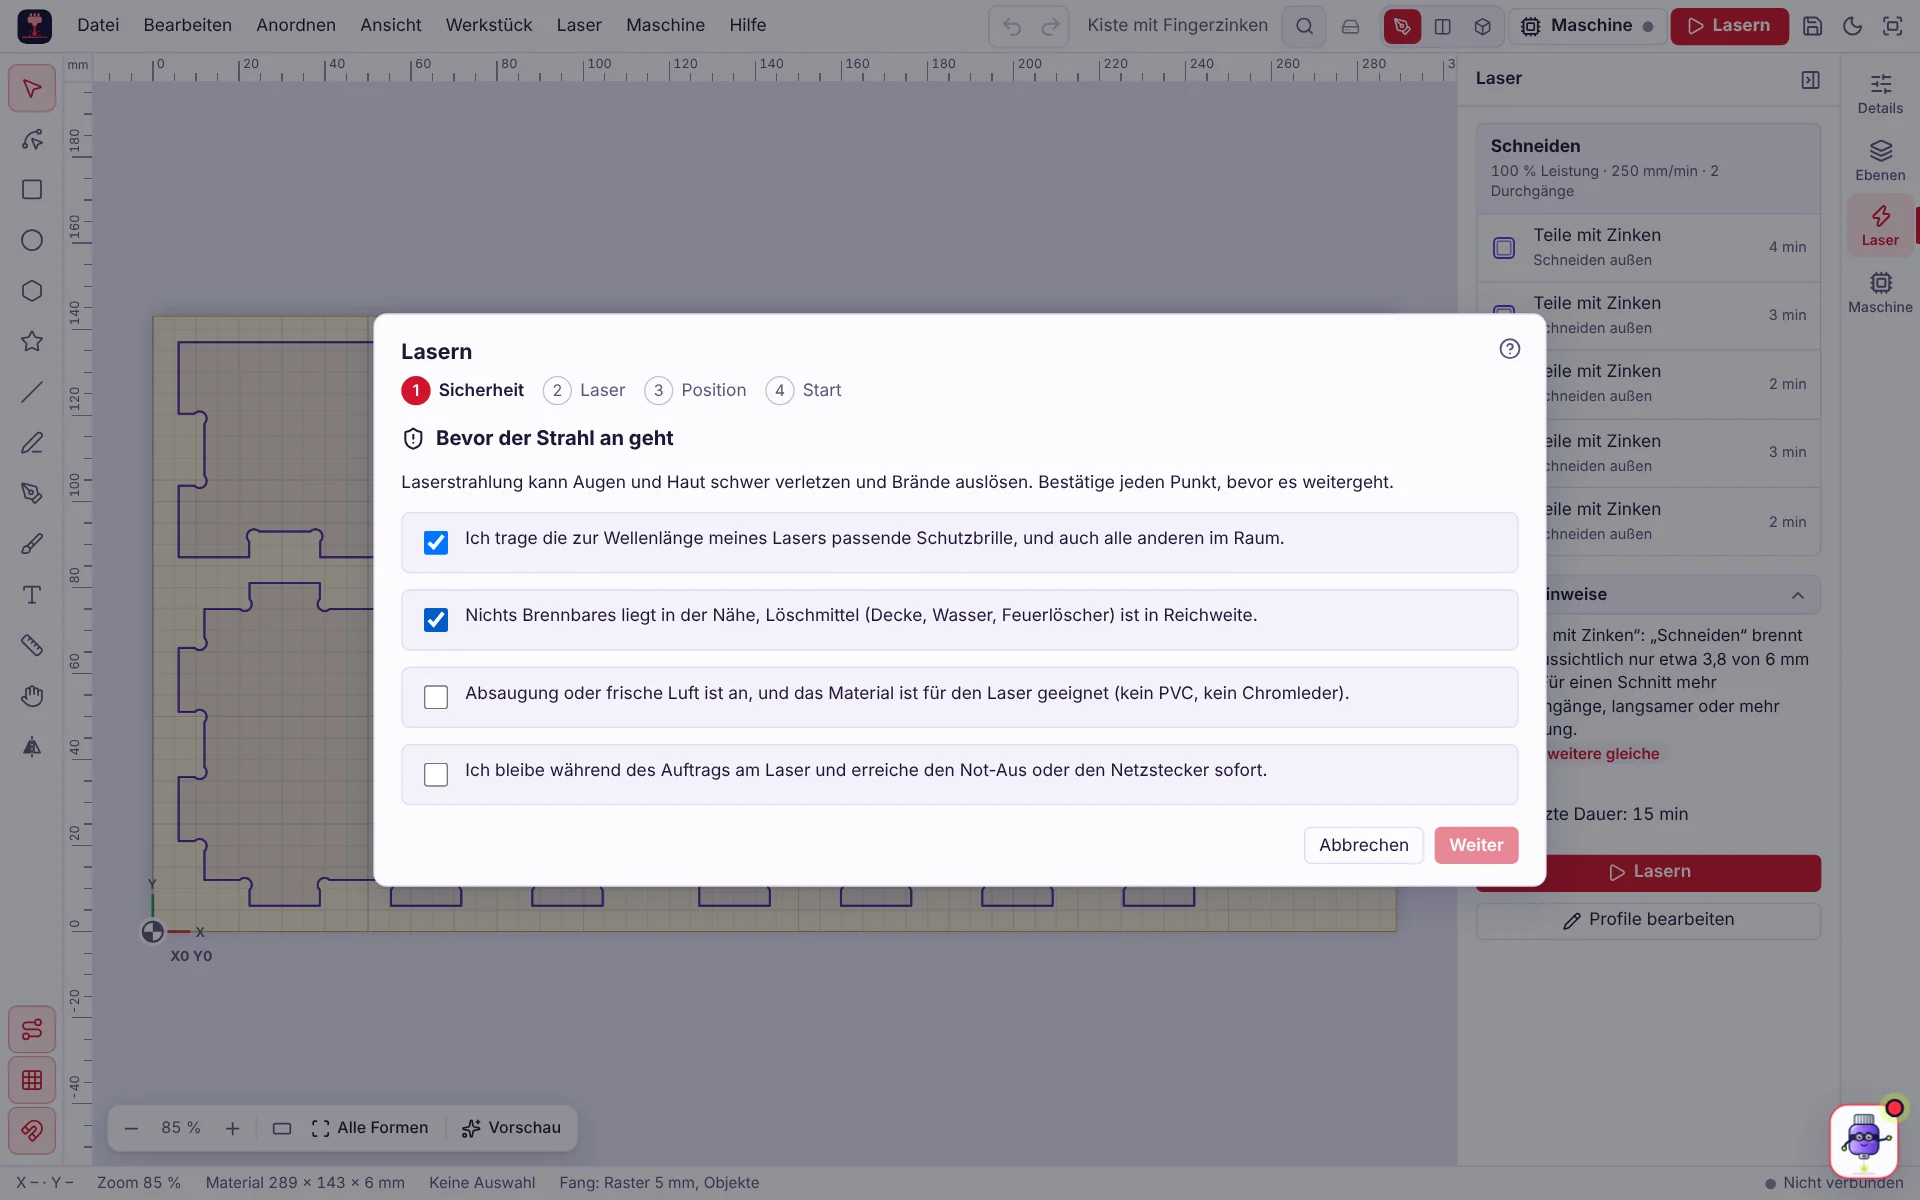Open help icon in Lasern dialog

point(1510,349)
